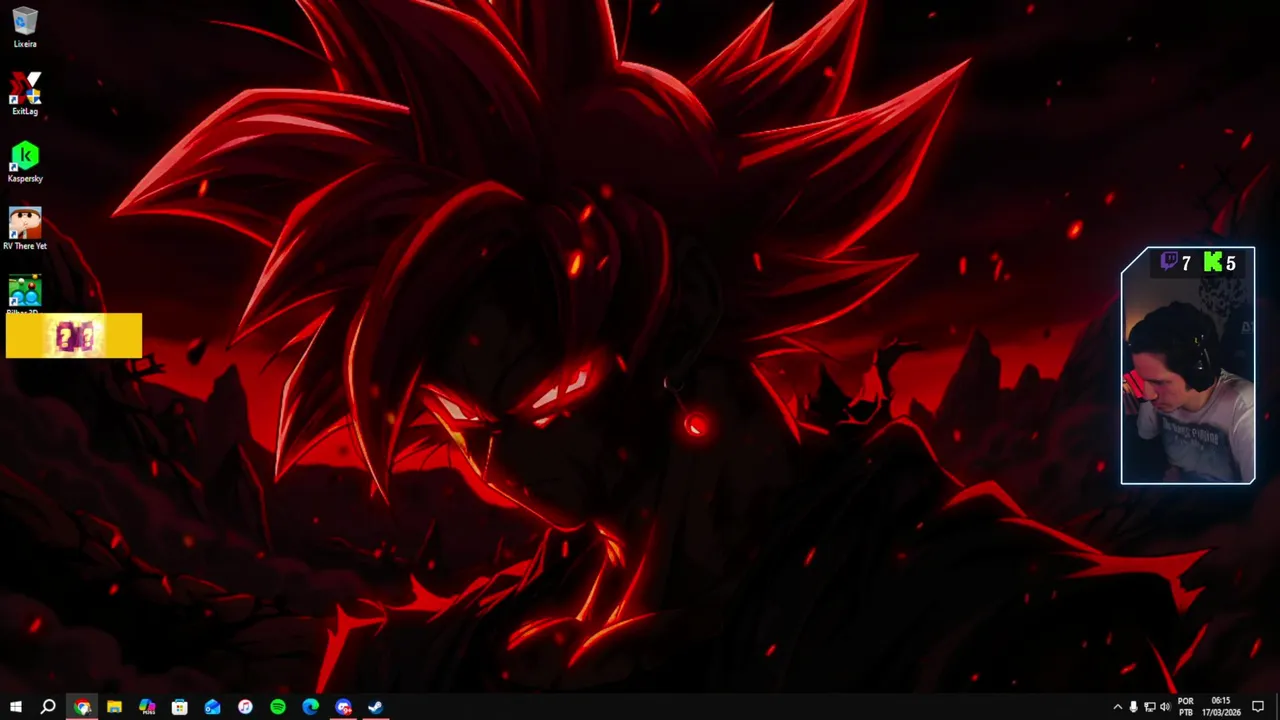The width and height of the screenshot is (1280, 720).
Task: Select the ExitLag desktop shortcut
Action: click(x=25, y=94)
